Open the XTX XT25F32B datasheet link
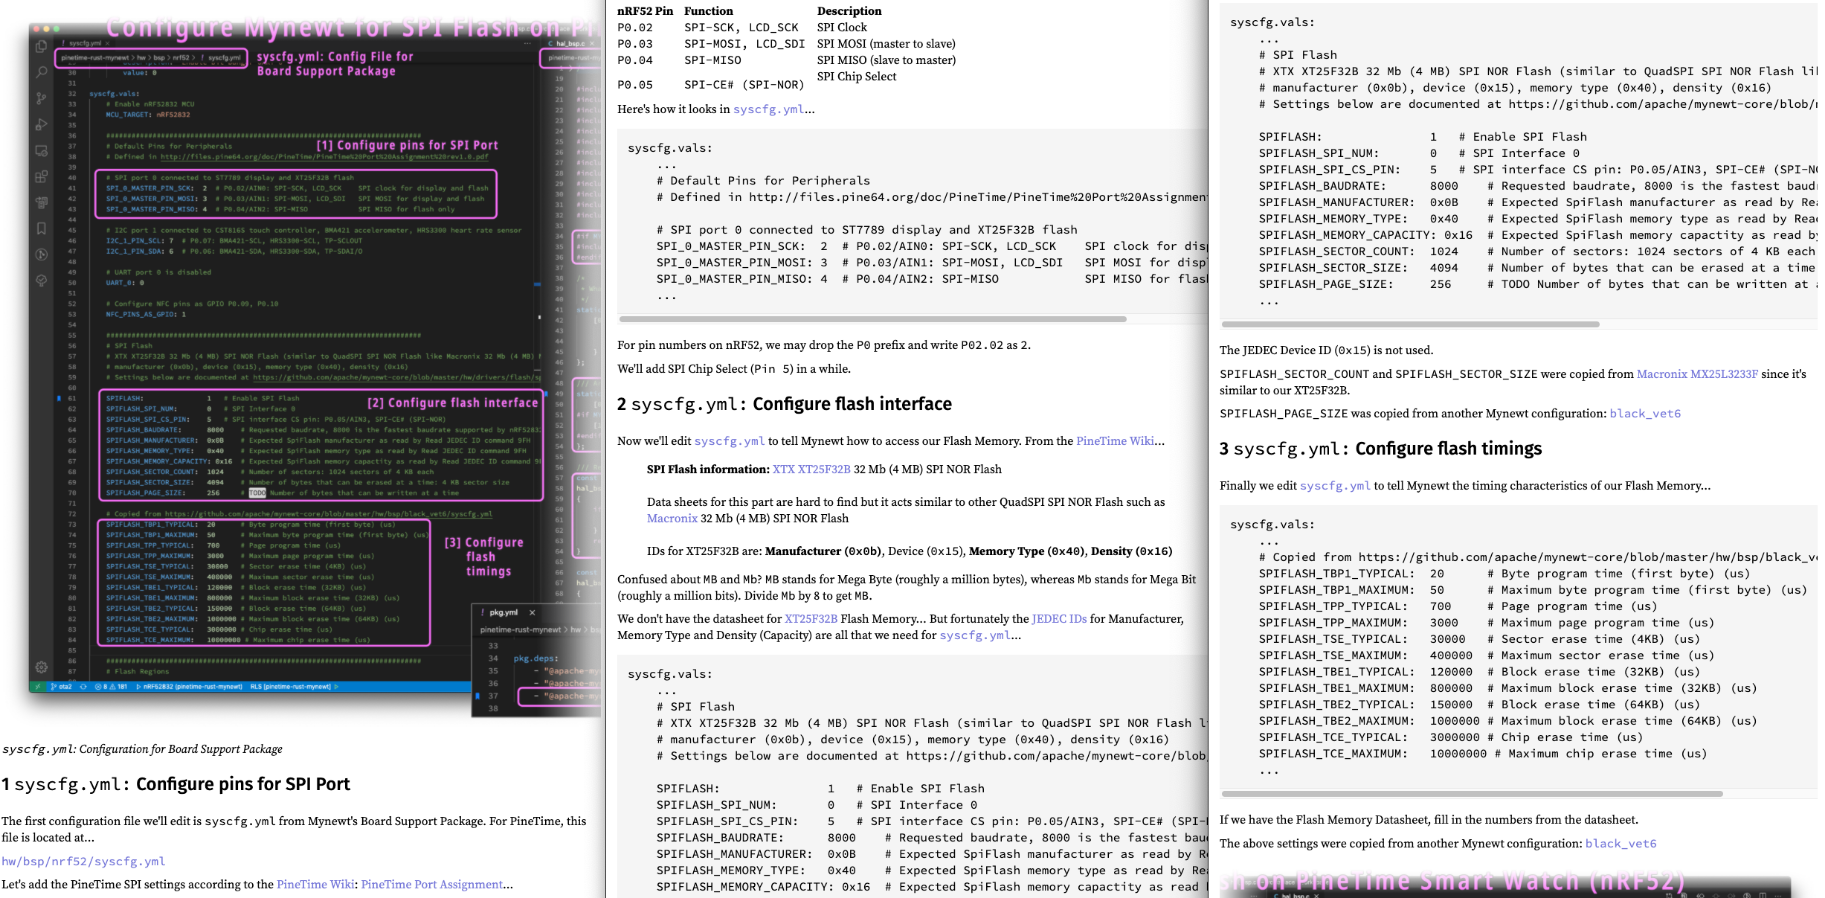1825x898 pixels. 811,469
